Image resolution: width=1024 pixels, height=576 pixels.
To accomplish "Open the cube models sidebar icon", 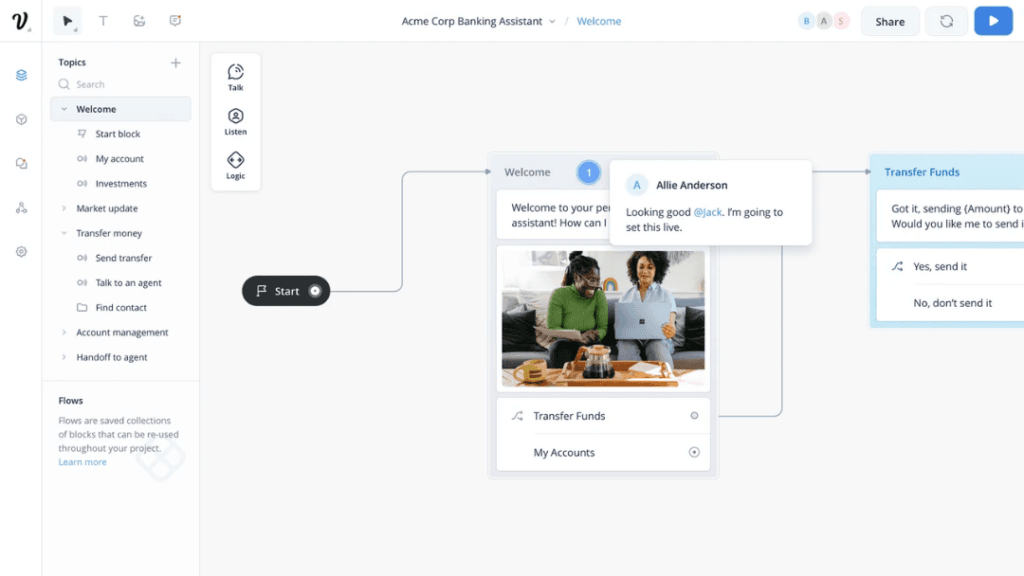I will pyautogui.click(x=22, y=120).
